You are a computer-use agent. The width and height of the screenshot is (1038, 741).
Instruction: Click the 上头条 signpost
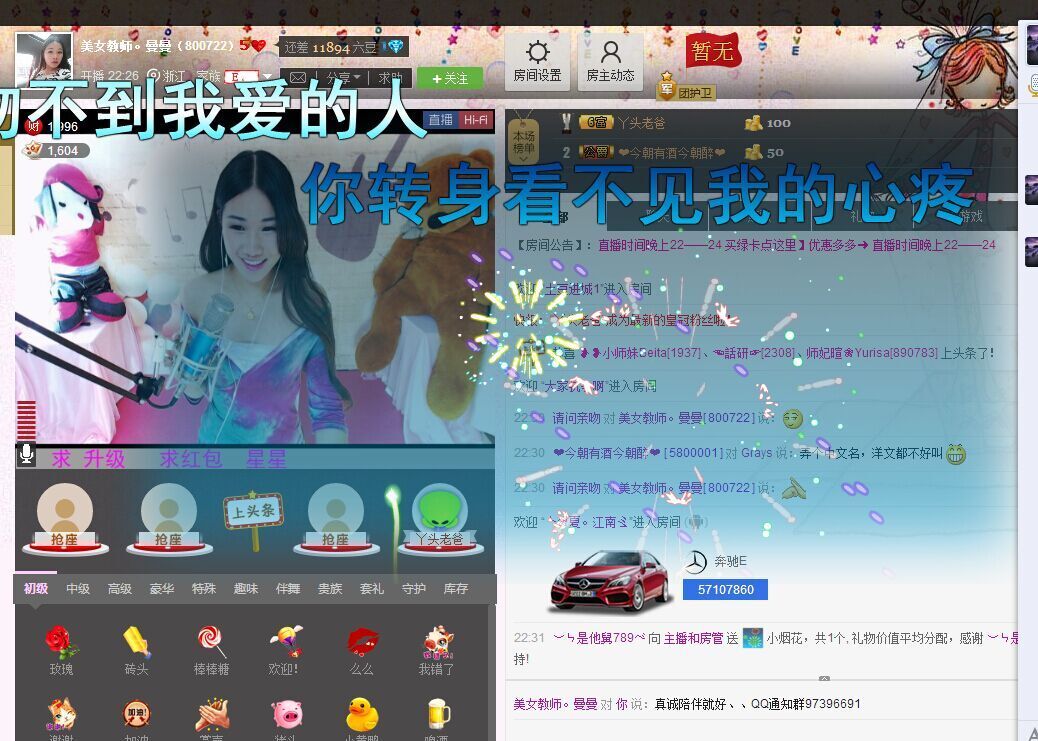coord(254,520)
